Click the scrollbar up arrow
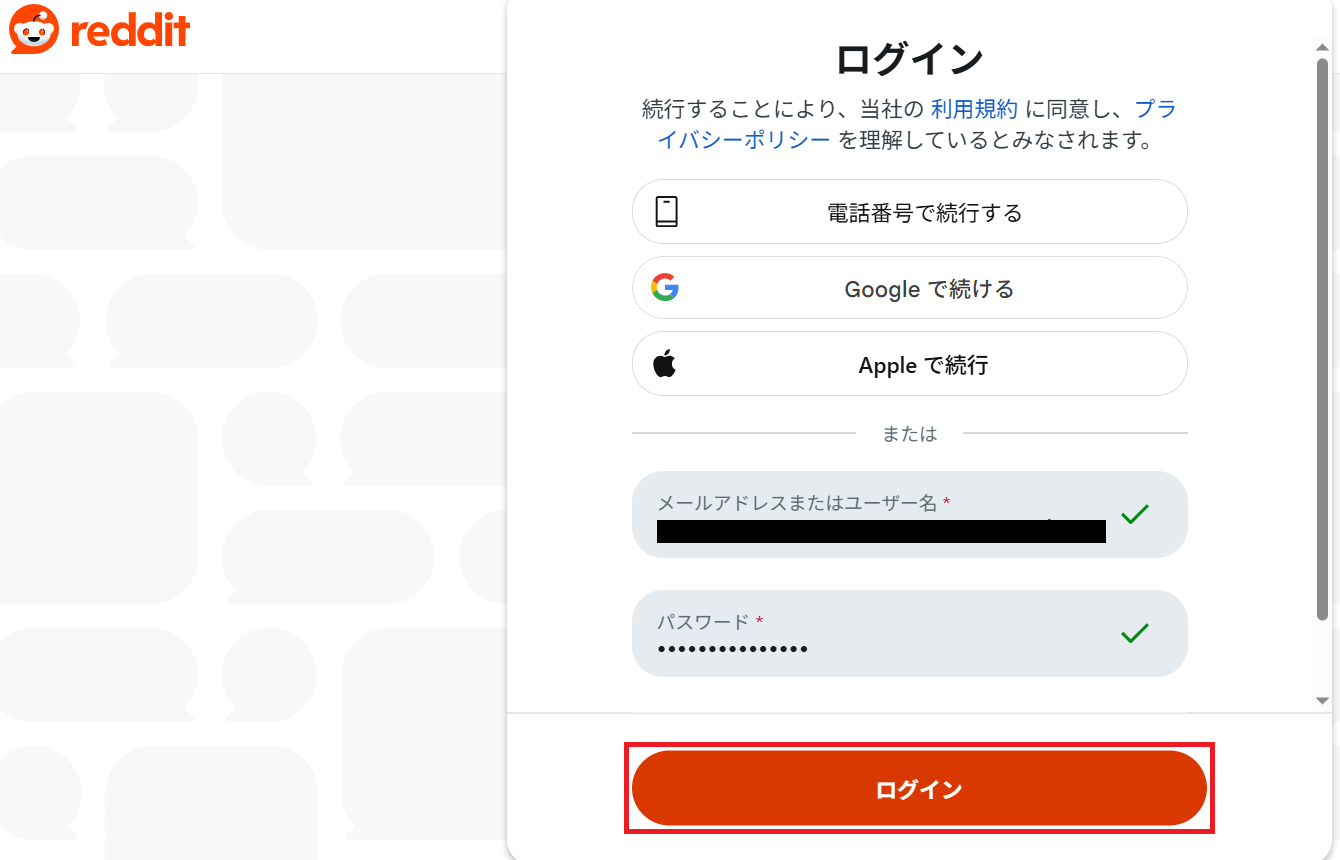The height and width of the screenshot is (860, 1340). coord(1322,44)
